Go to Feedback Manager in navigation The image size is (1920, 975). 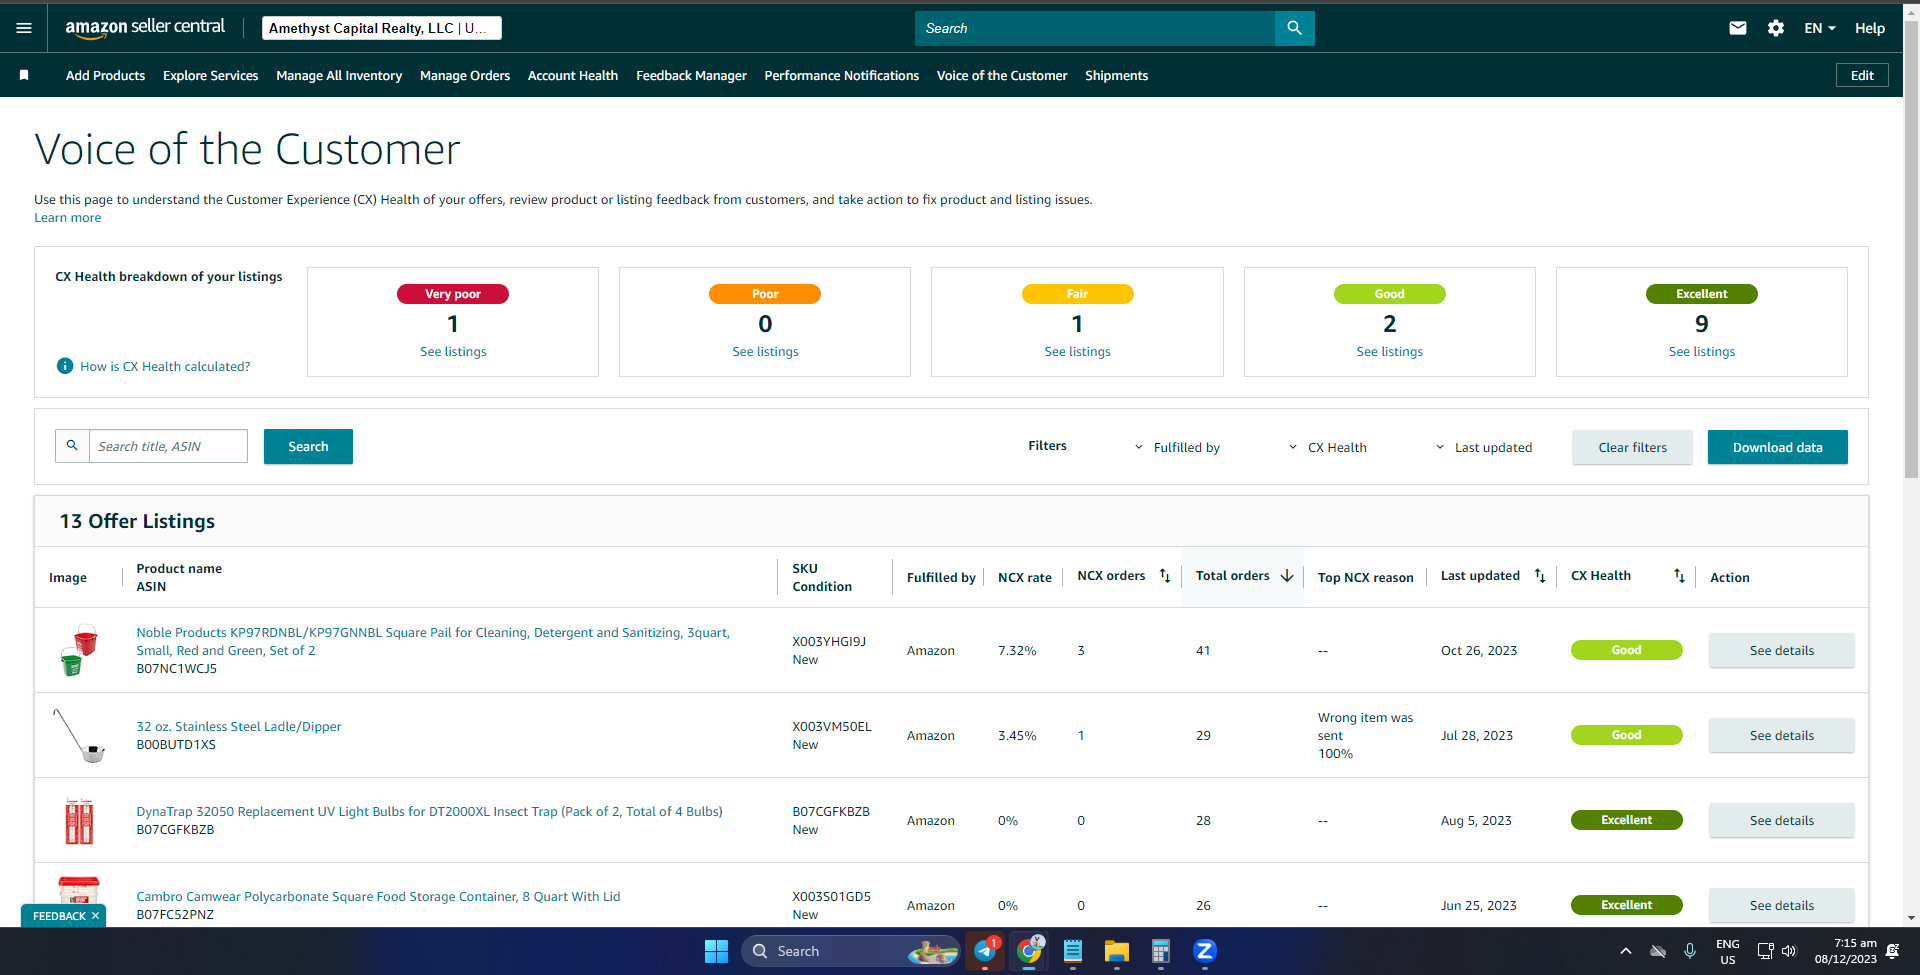click(691, 75)
